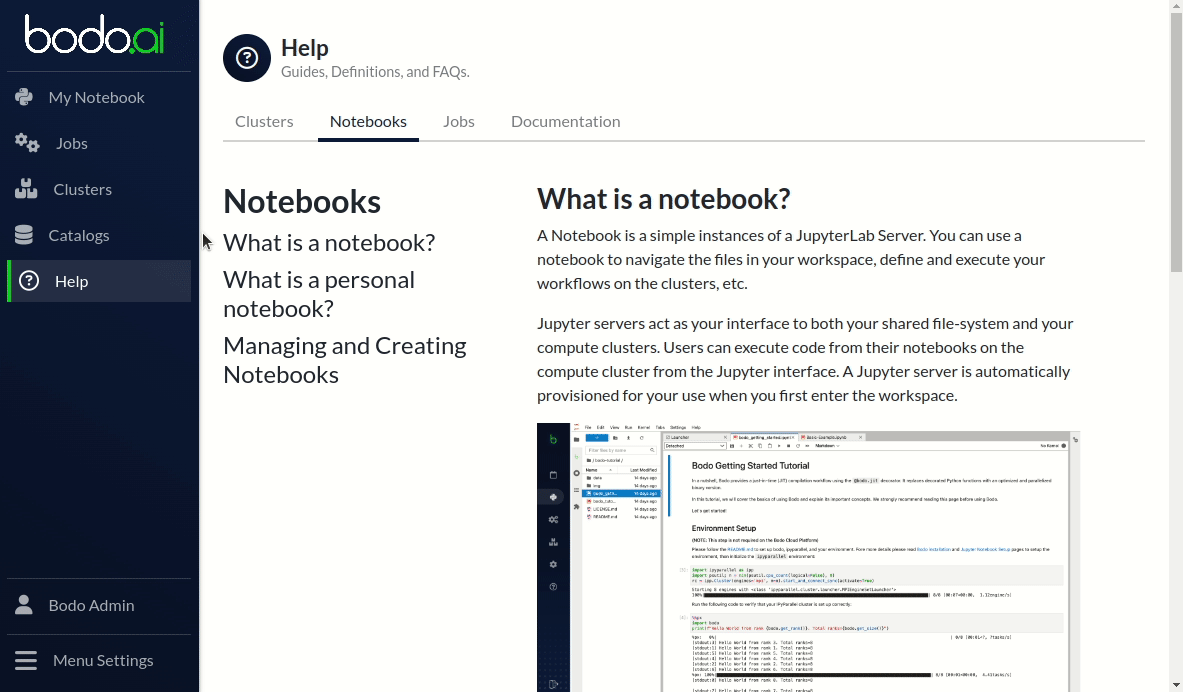Click the Catalogs database icon
1183x692 pixels.
coord(23,235)
